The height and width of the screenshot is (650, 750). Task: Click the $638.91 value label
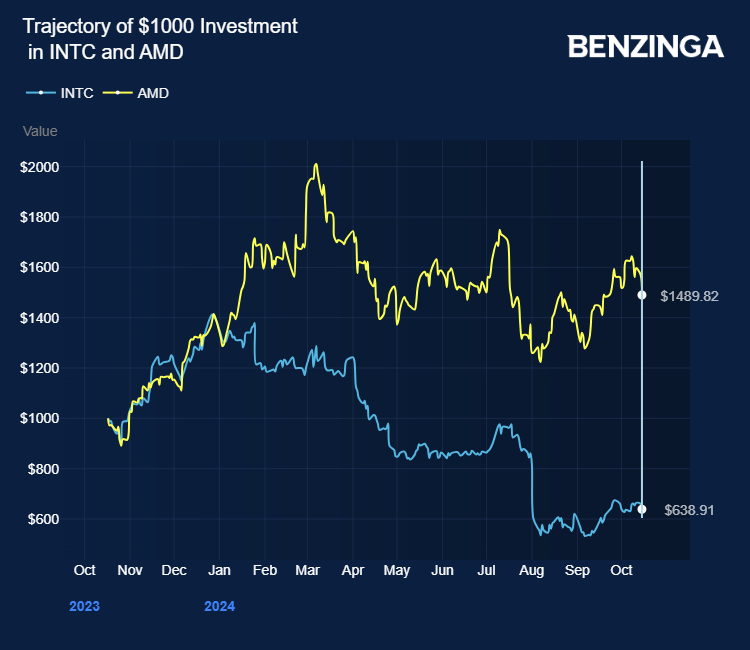(x=689, y=510)
